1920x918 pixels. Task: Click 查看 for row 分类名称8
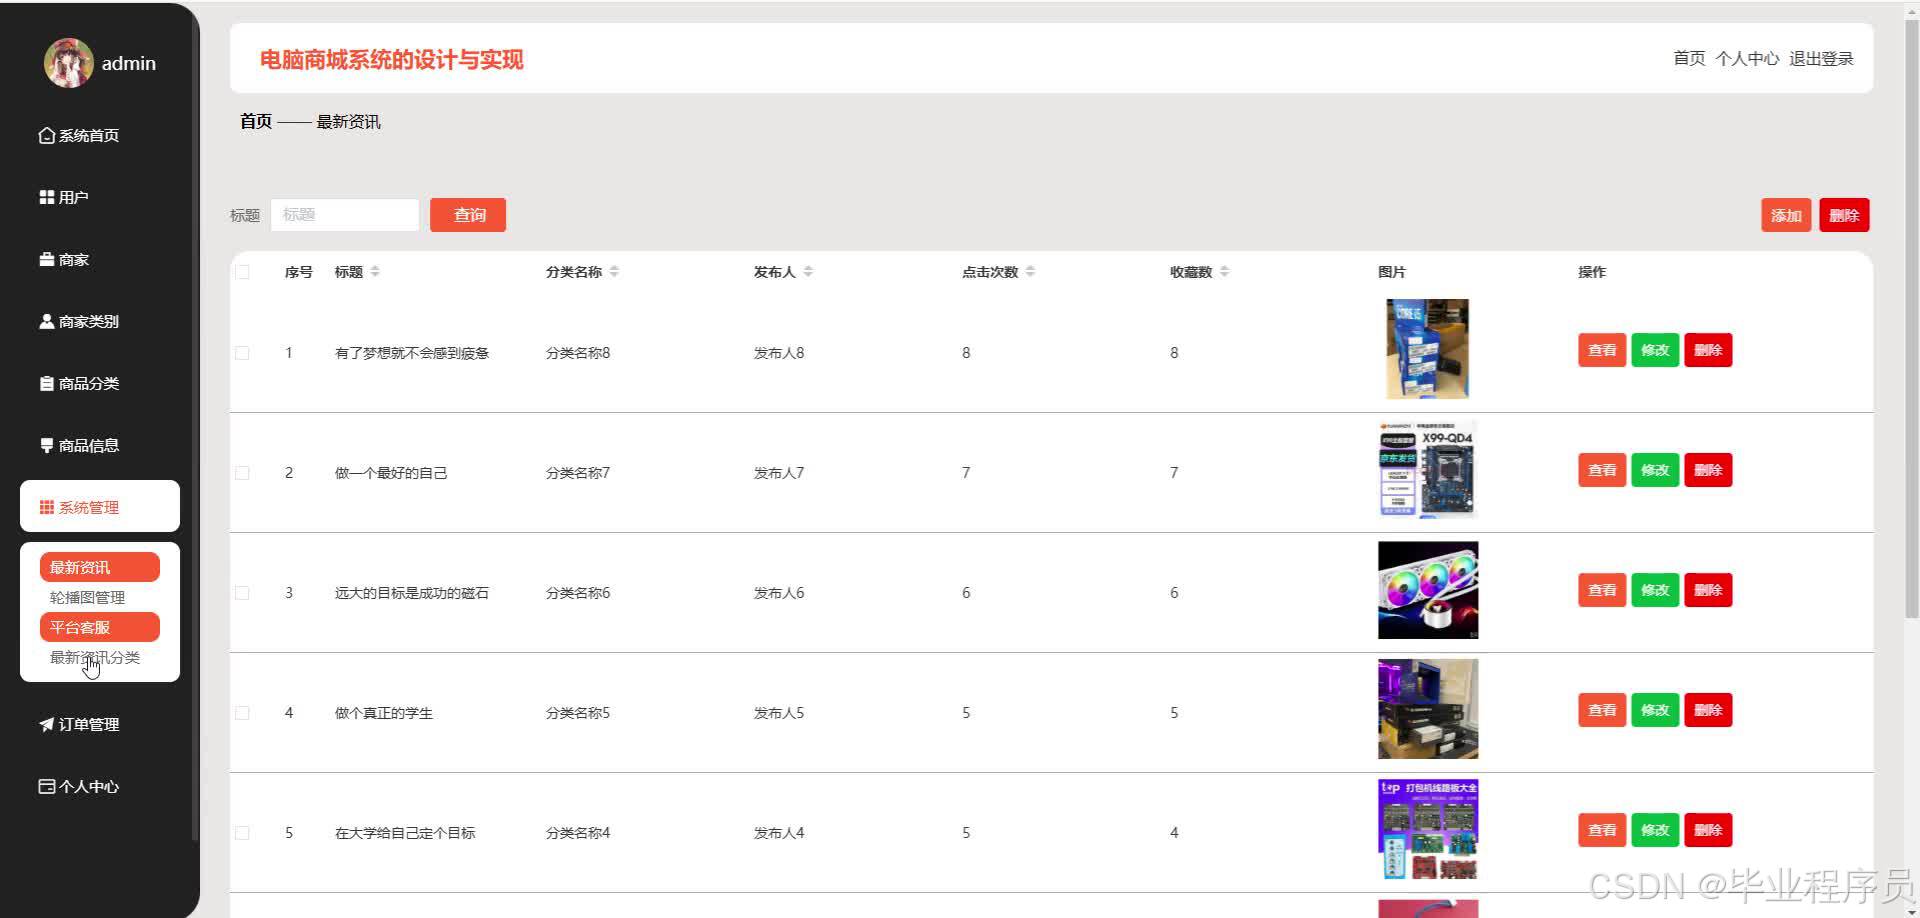(1602, 350)
